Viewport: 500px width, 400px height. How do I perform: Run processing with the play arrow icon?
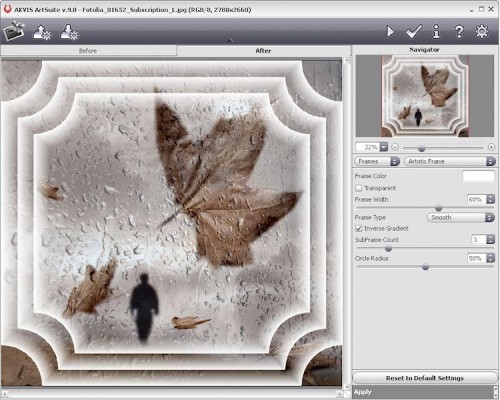pos(390,32)
